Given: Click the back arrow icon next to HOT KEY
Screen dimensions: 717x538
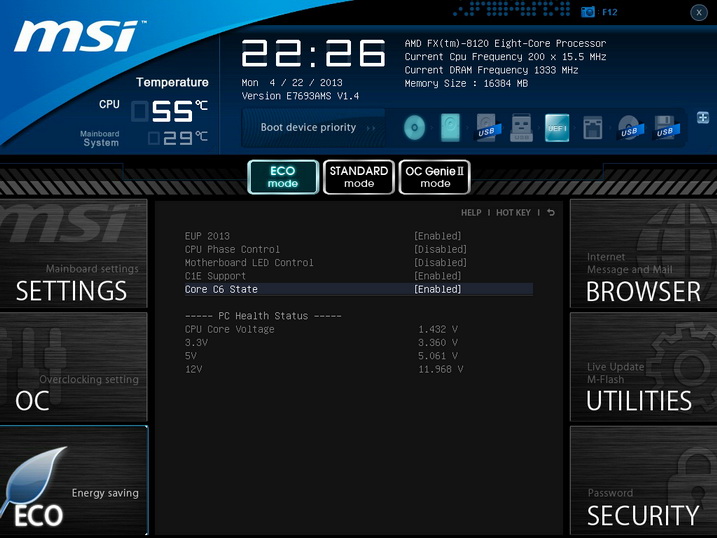Looking at the screenshot, I should (551, 213).
